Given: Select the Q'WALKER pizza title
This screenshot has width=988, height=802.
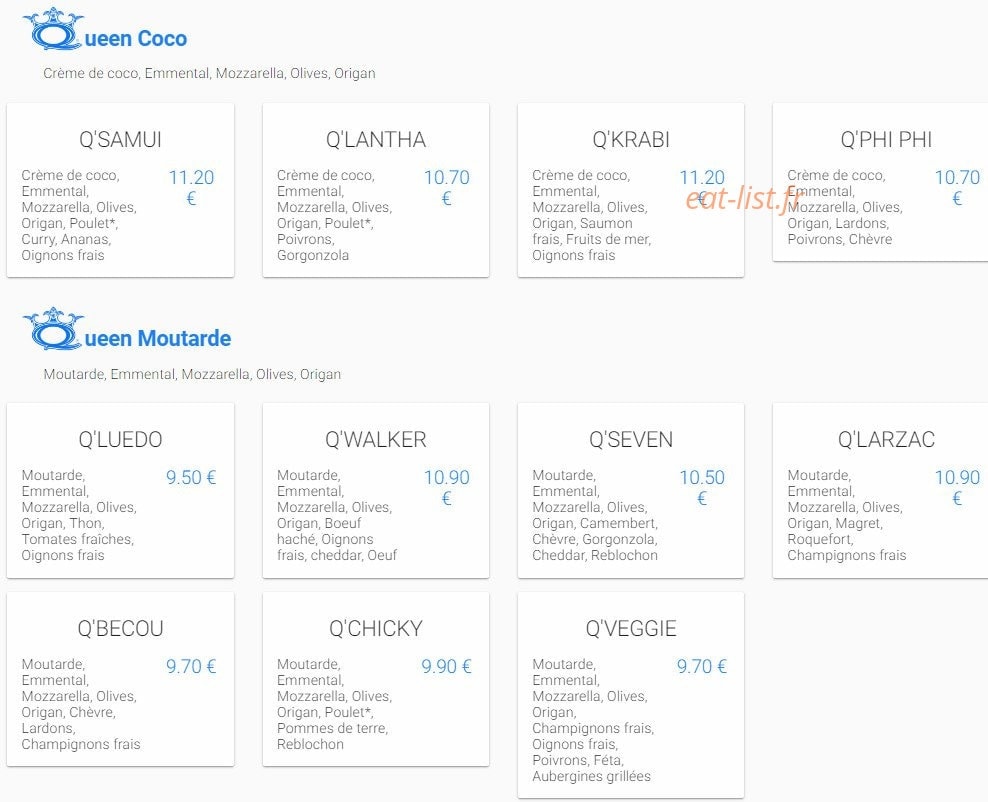Looking at the screenshot, I should [x=376, y=439].
